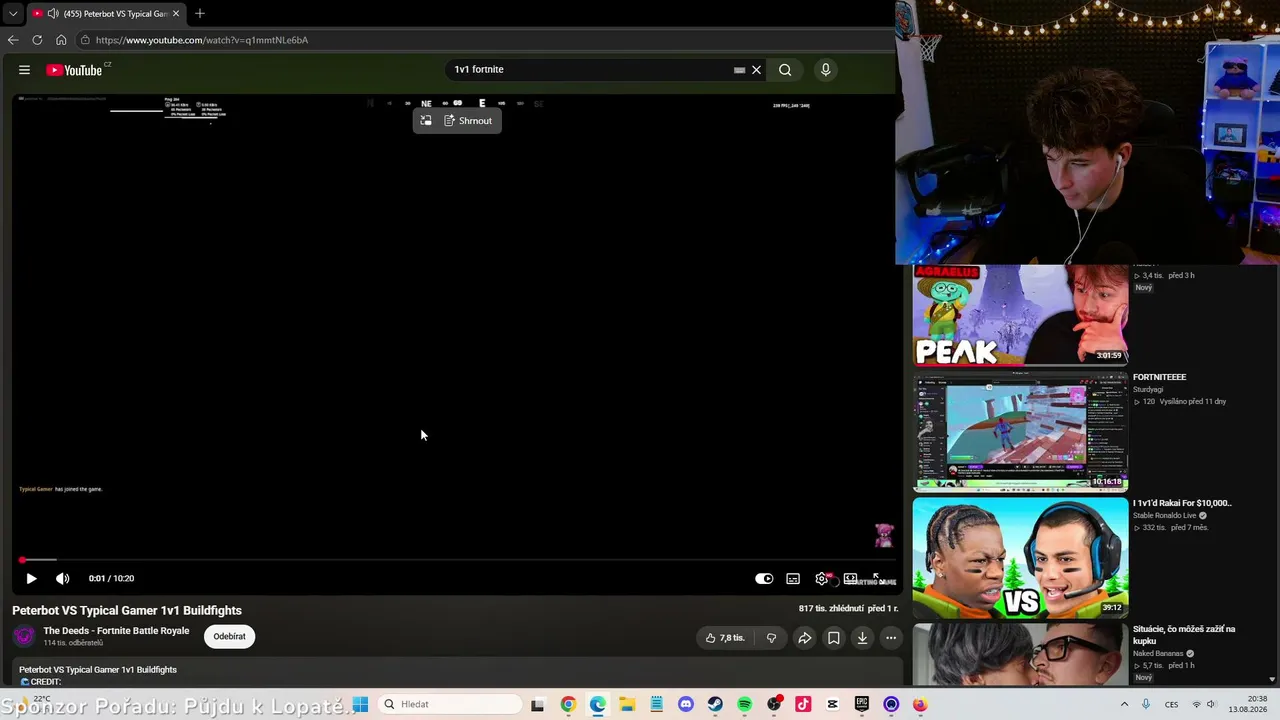
Task: Click the Shrnout button over the video
Action: [468, 121]
